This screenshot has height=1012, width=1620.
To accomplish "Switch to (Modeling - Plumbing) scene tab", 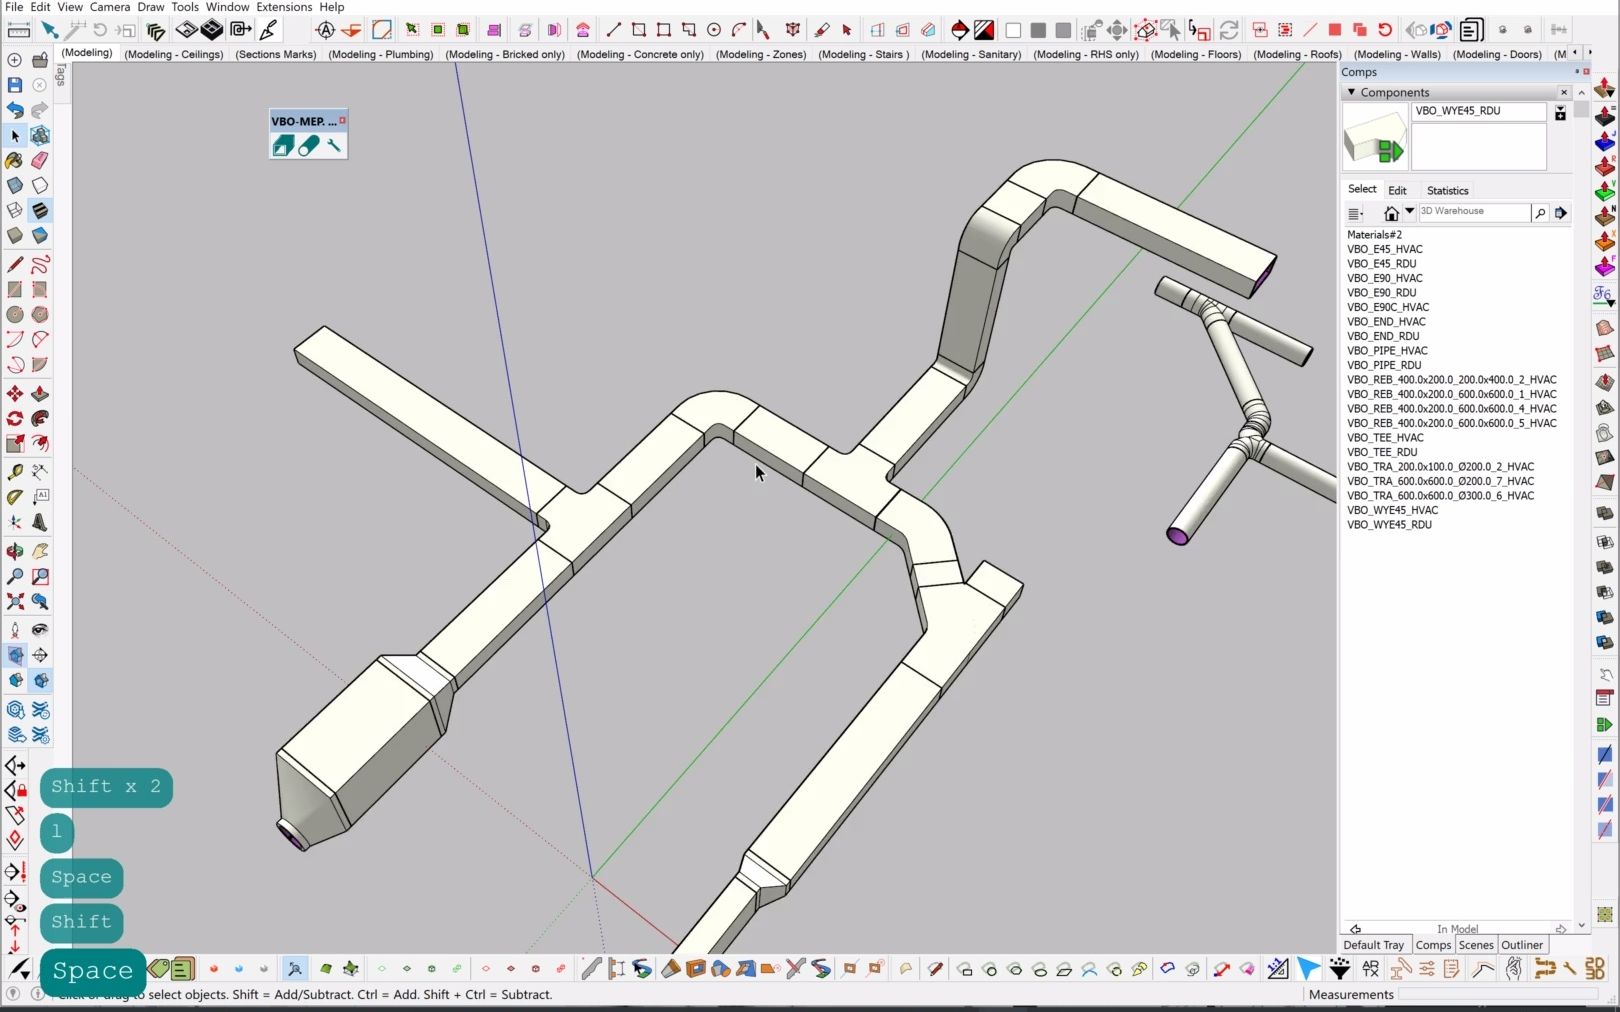I will (381, 54).
